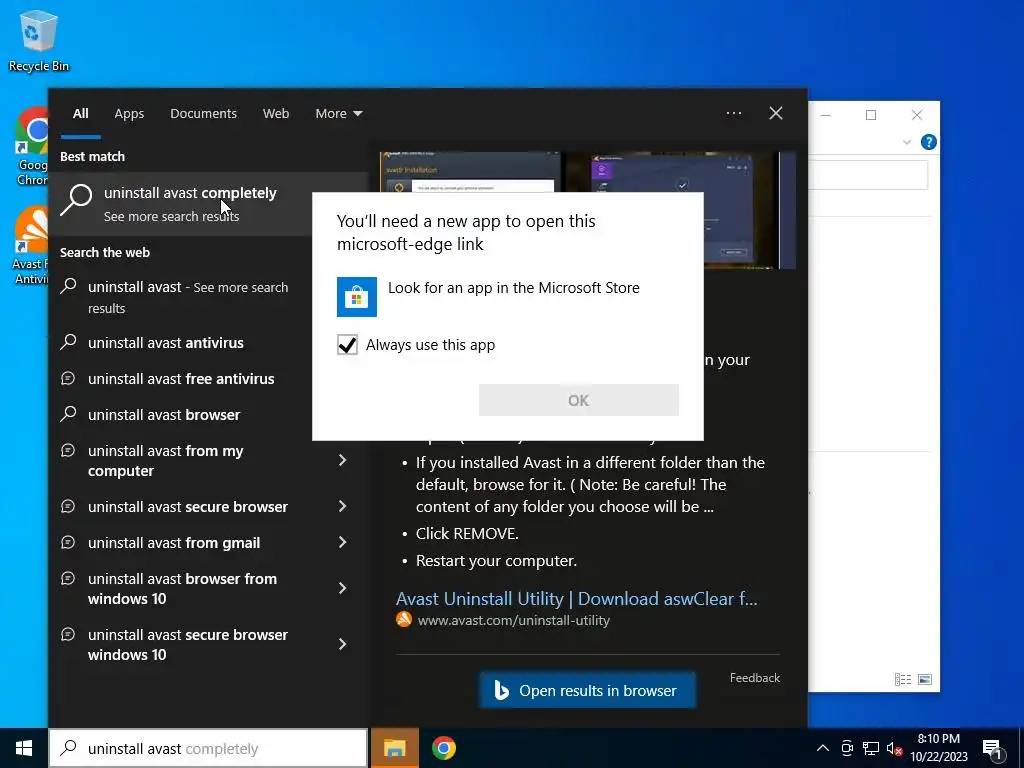1024x768 pixels.
Task: Click Open results in browser button
Action: [x=587, y=690]
